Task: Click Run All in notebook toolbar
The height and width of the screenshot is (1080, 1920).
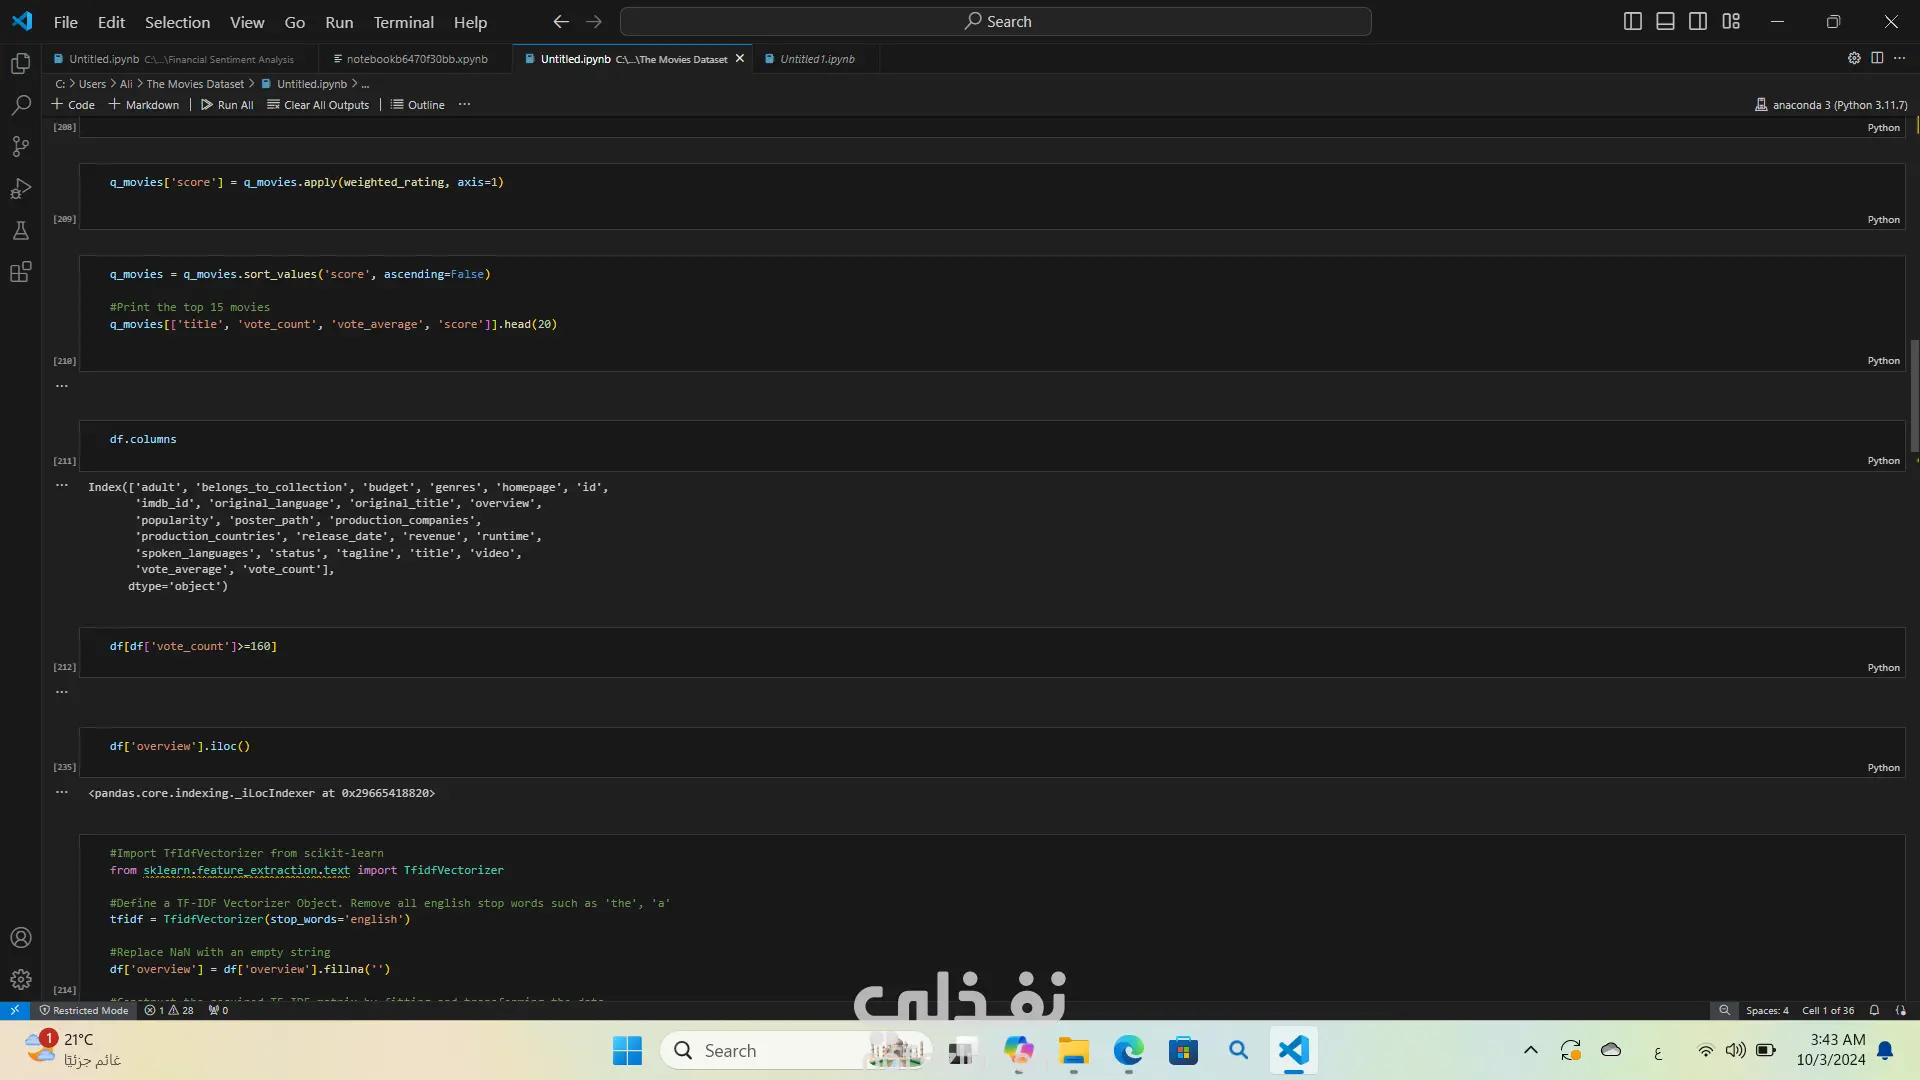Action: (227, 105)
